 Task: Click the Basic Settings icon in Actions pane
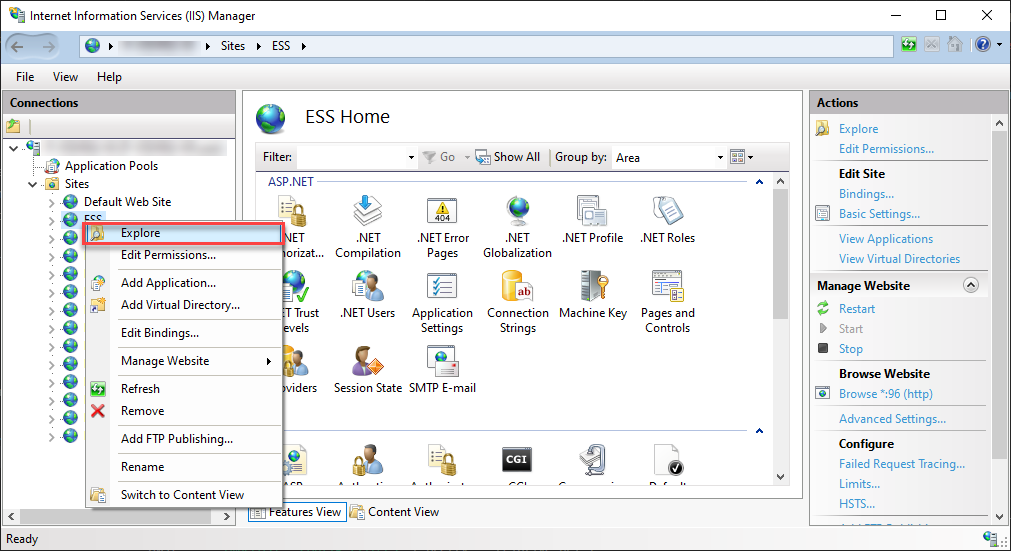(x=822, y=213)
